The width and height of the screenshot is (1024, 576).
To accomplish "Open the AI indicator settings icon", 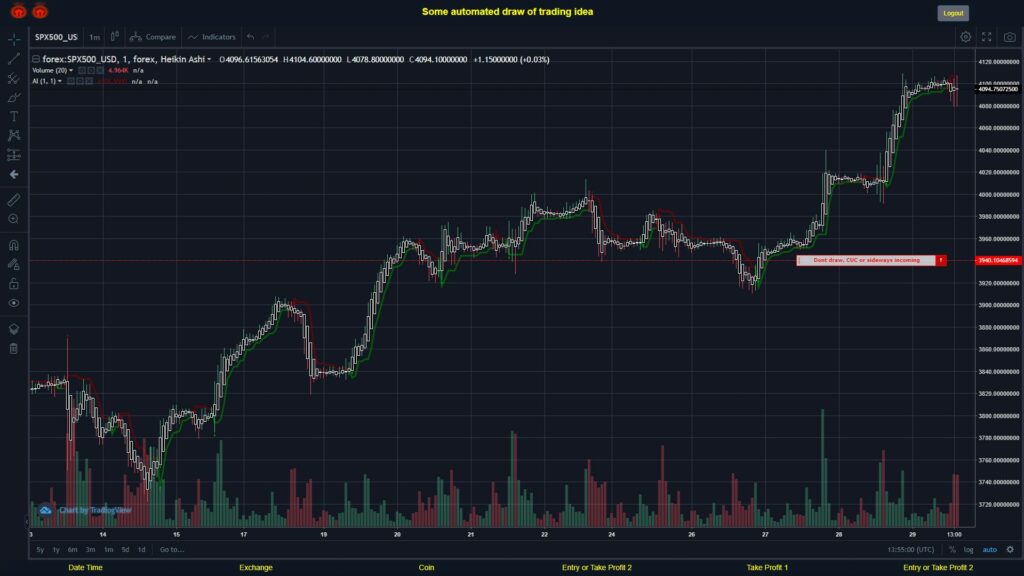I will click(80, 82).
